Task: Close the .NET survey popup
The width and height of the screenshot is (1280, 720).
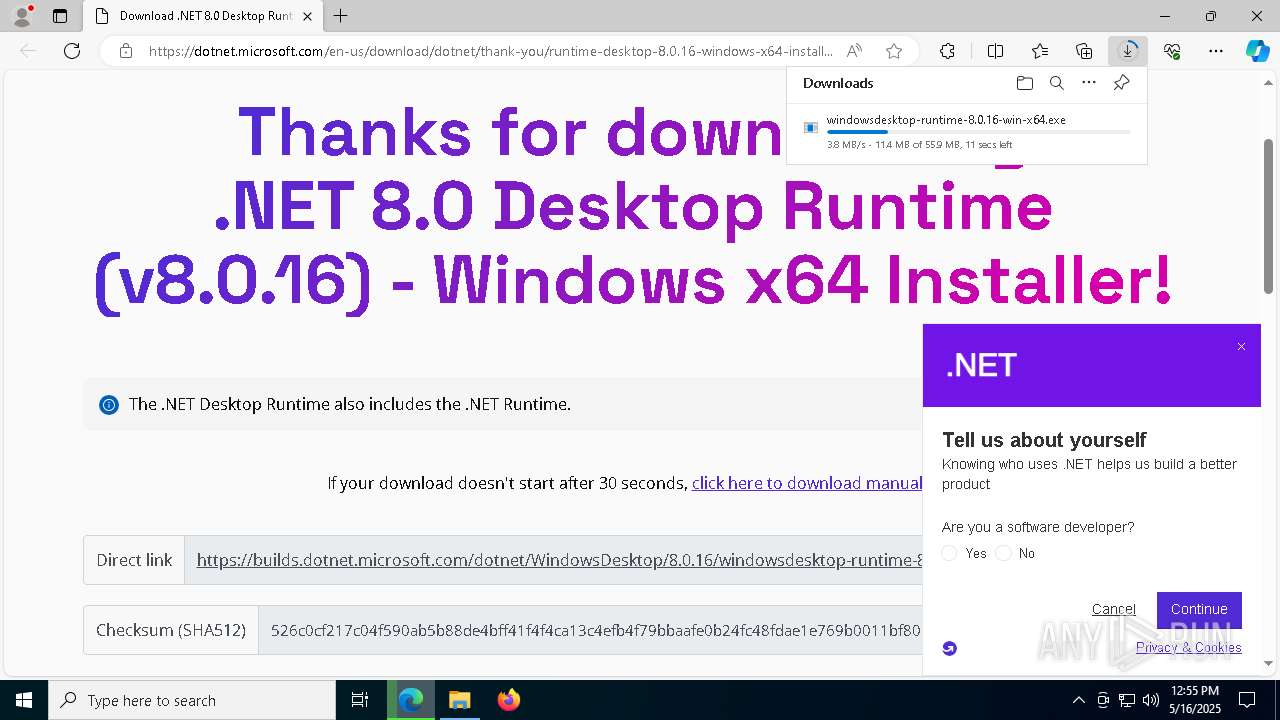Action: tap(1241, 347)
